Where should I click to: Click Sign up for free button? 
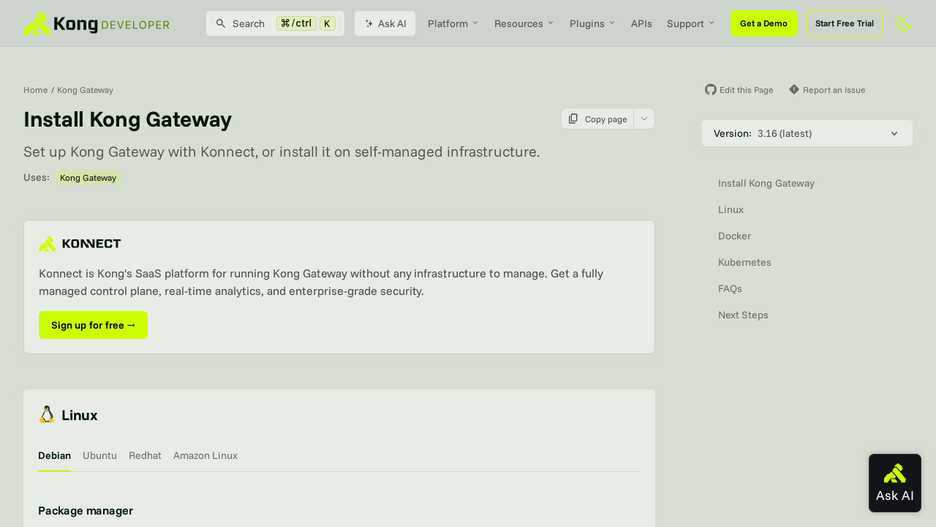(93, 325)
